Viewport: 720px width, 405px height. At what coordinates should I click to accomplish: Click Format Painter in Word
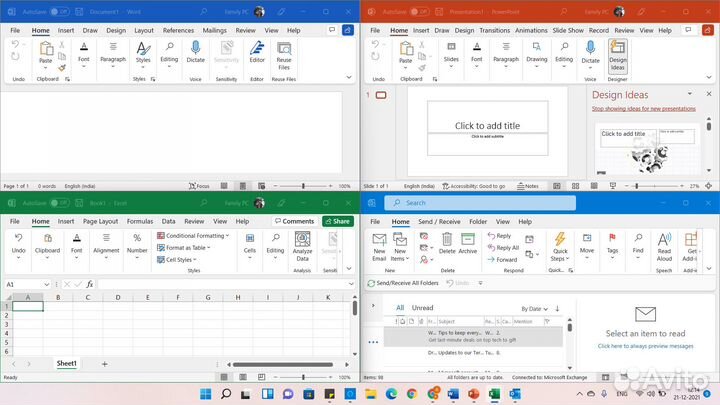[62, 68]
